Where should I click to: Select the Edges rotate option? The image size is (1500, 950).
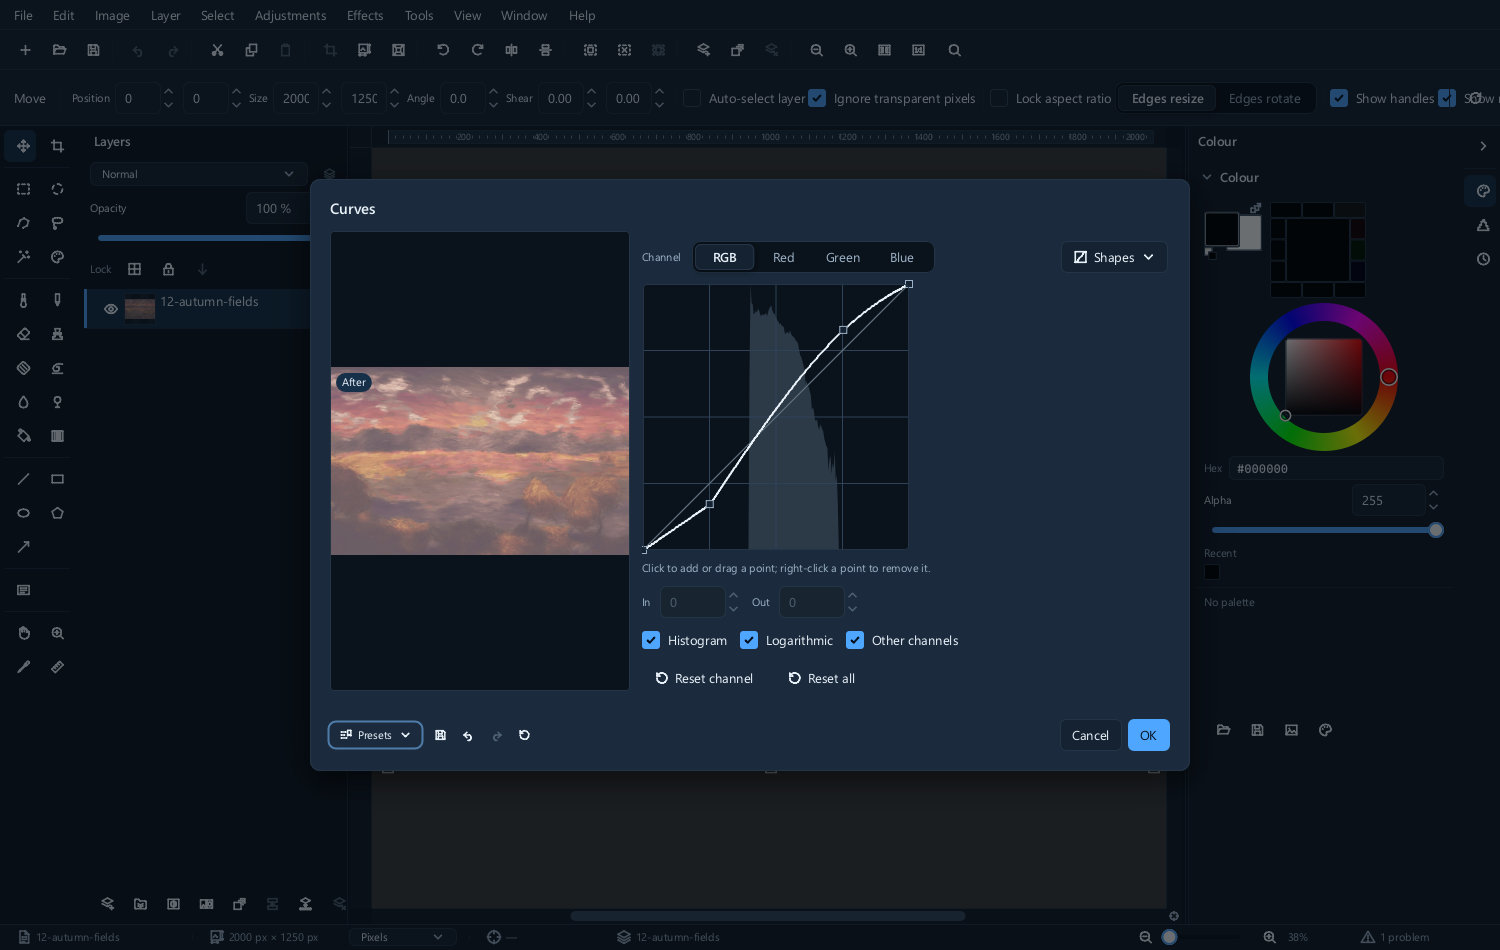click(1264, 98)
